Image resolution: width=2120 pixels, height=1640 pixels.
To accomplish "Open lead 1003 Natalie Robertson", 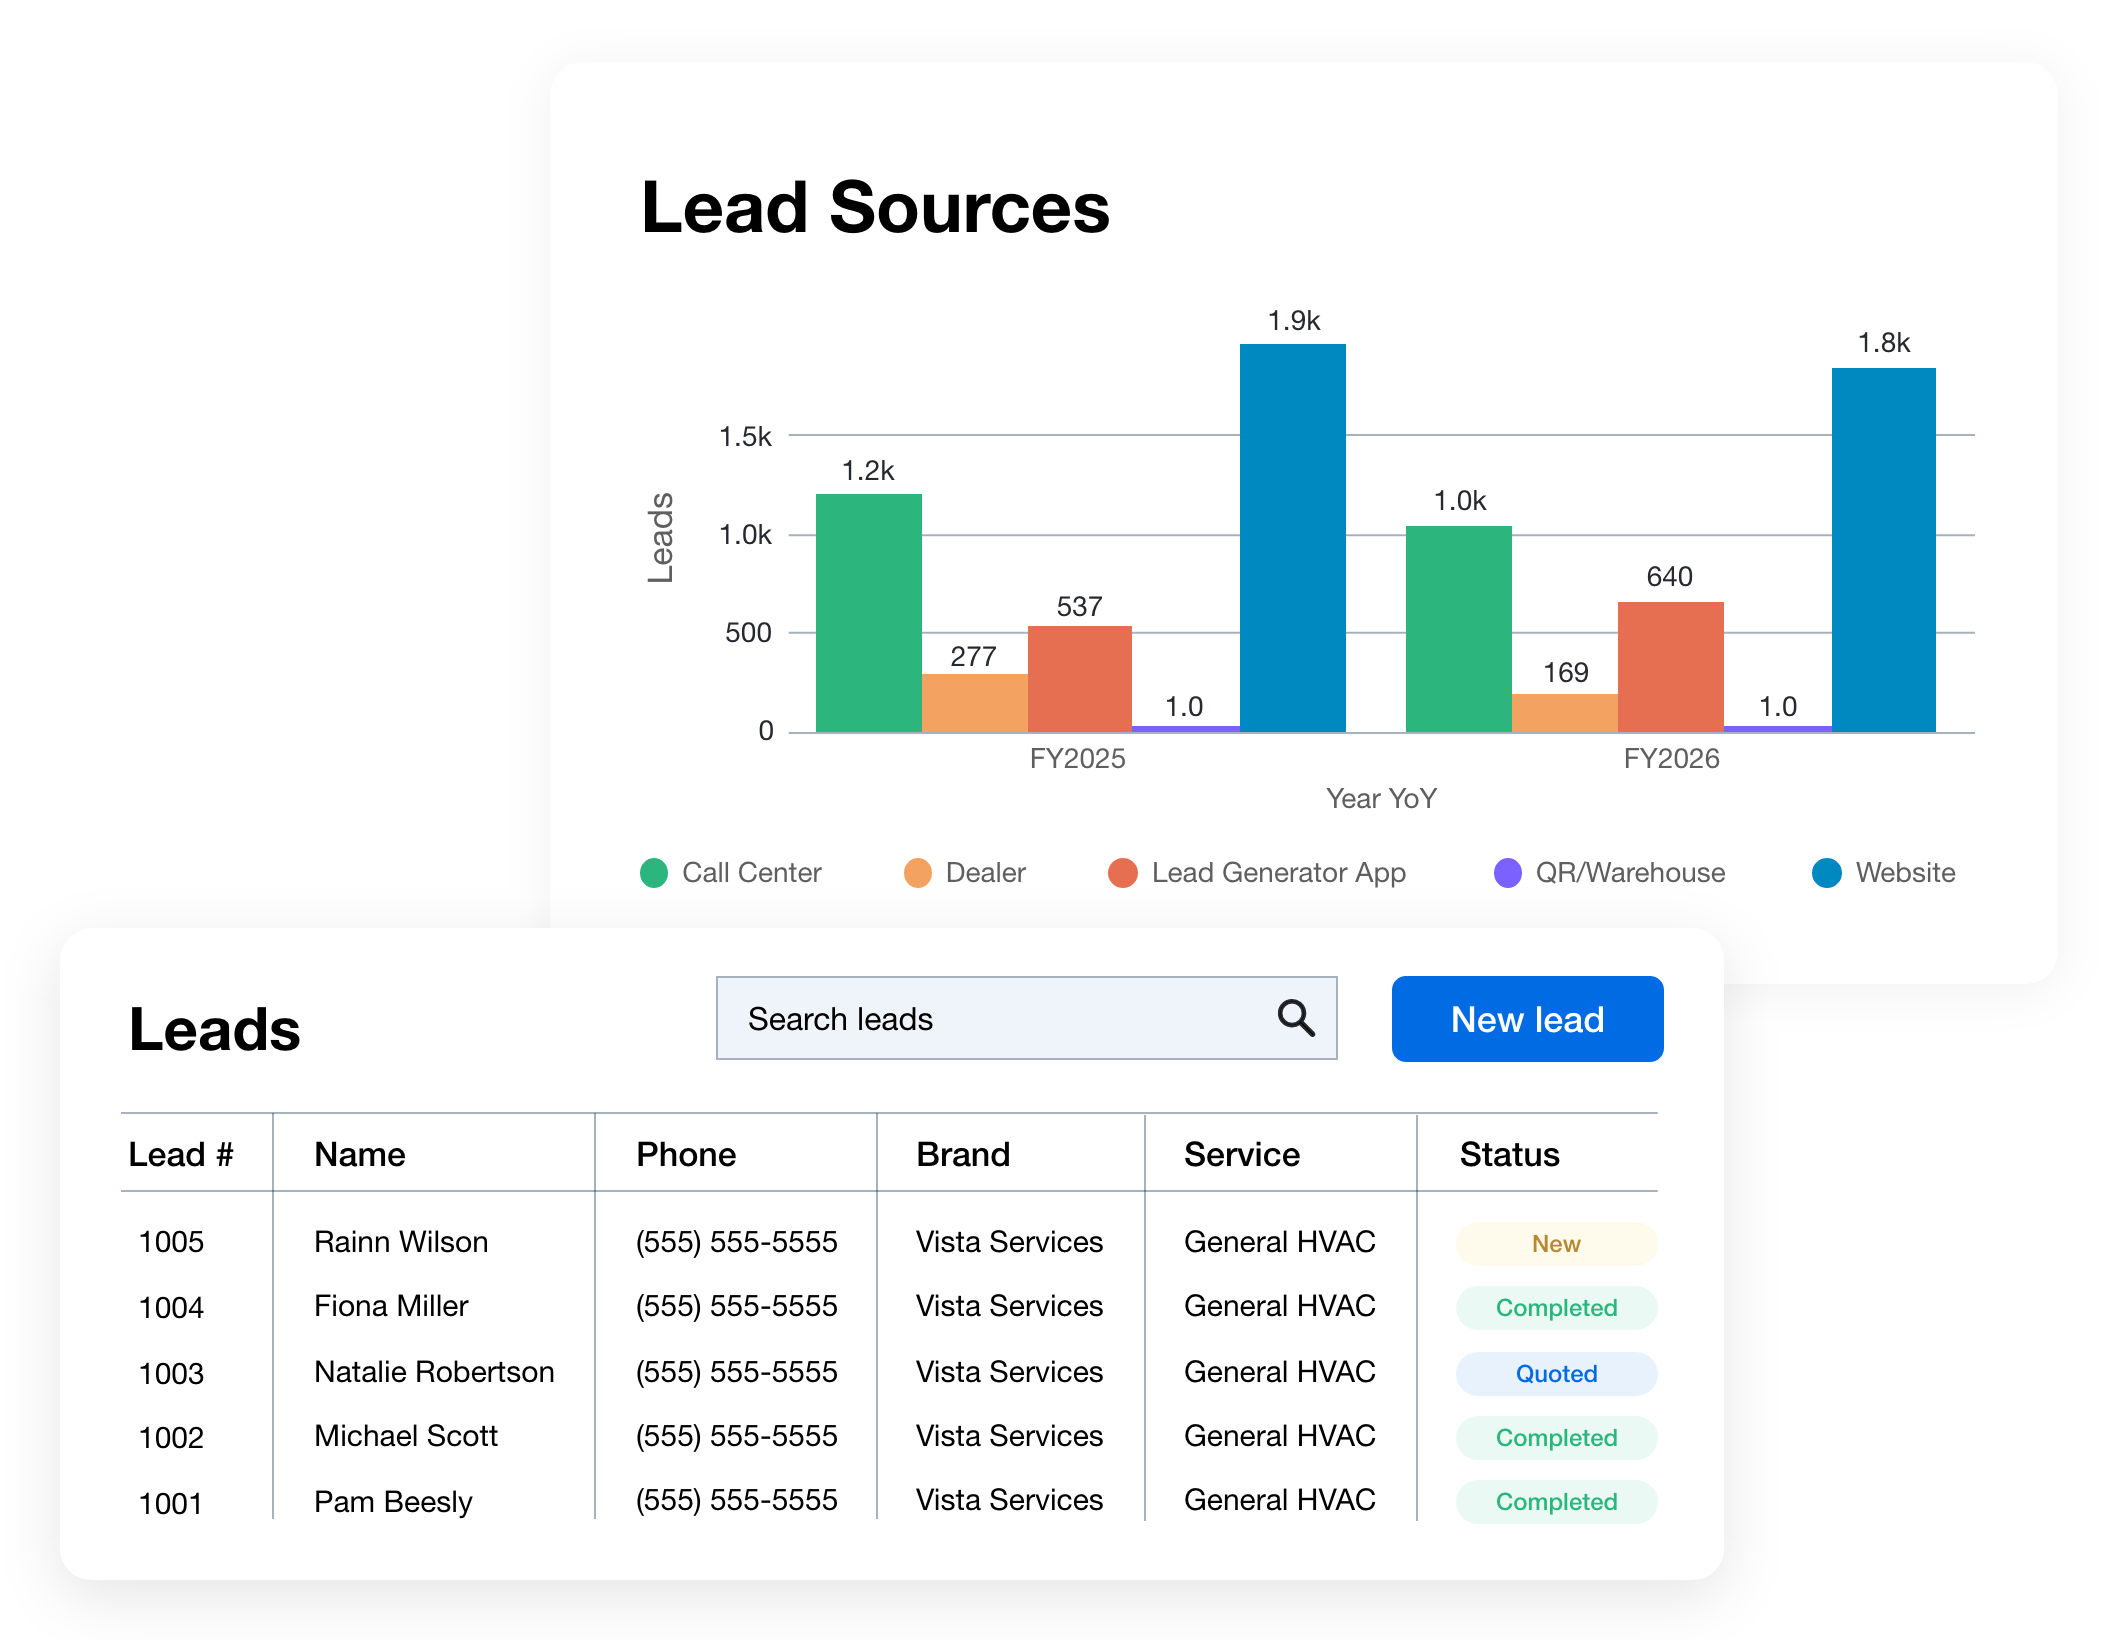I will (x=889, y=1372).
